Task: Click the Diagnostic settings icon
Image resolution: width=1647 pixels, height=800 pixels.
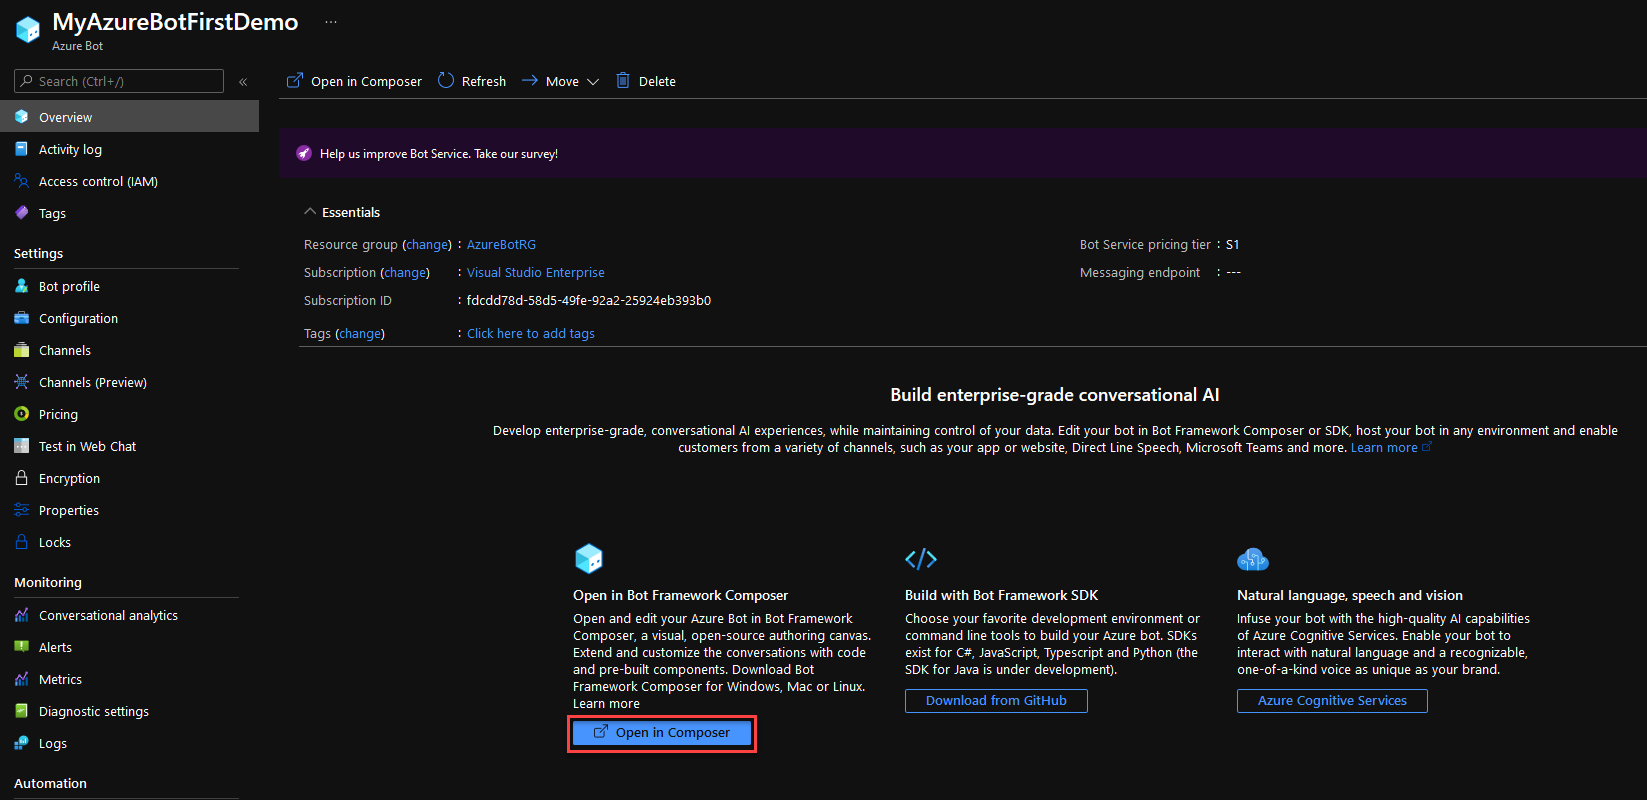Action: pyautogui.click(x=22, y=711)
